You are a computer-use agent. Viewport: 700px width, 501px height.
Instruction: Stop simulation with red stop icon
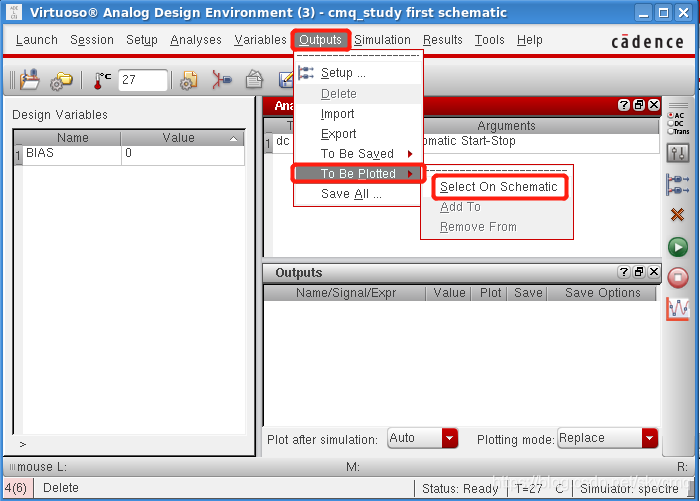point(678,278)
